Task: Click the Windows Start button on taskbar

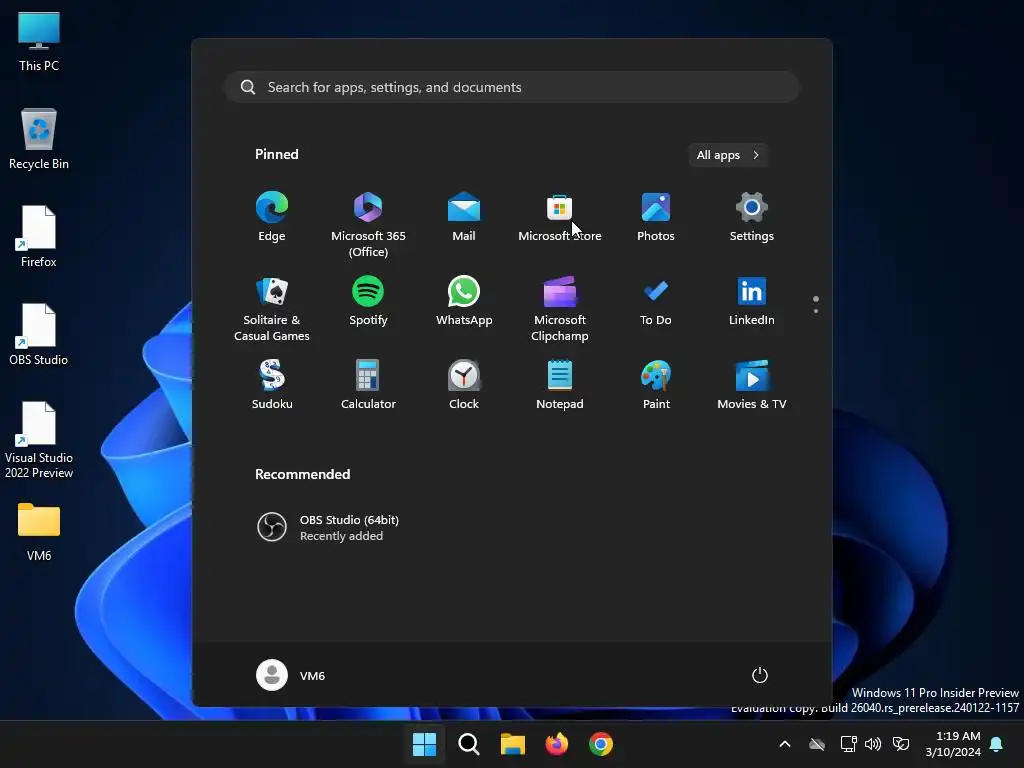Action: [x=424, y=744]
